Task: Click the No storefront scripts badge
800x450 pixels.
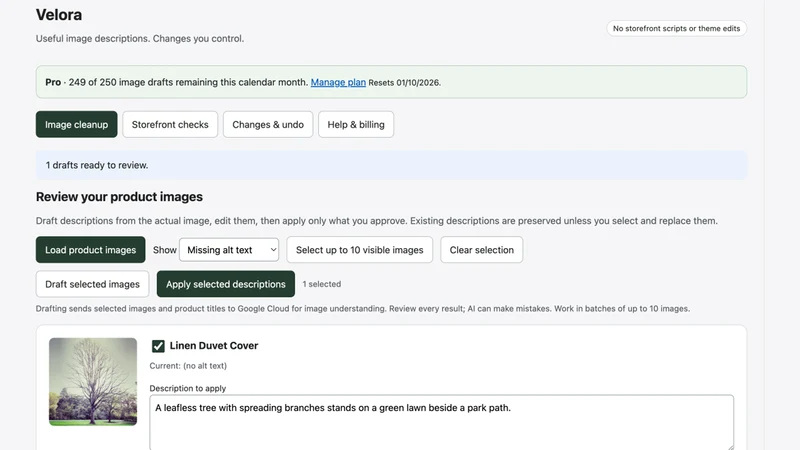Action: (677, 29)
